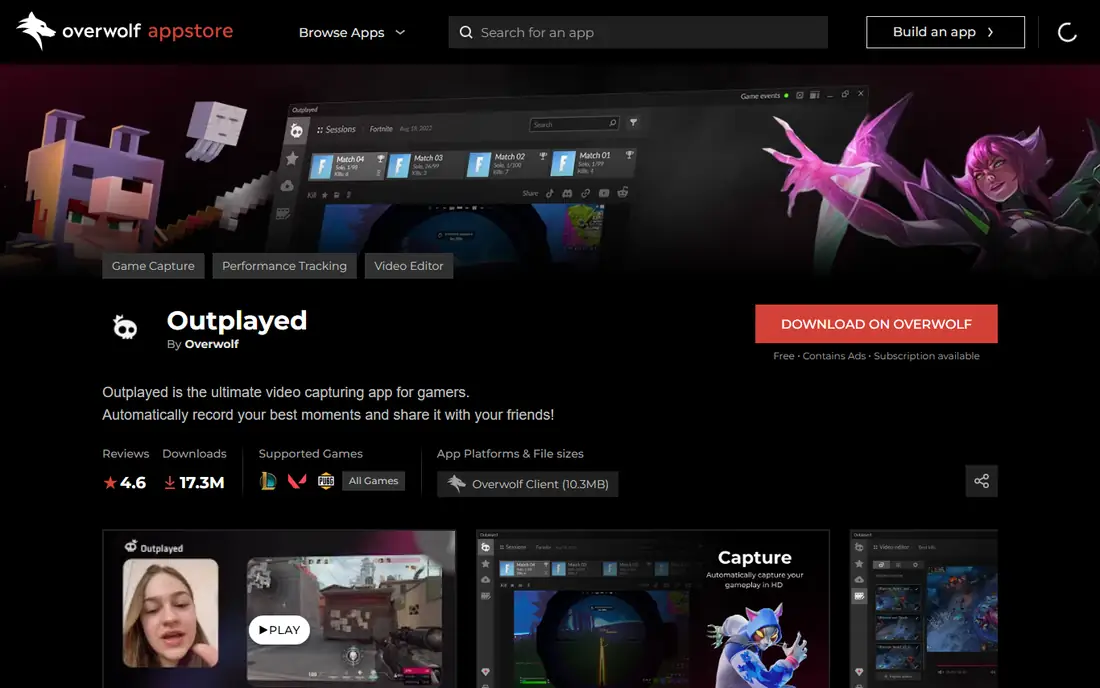The height and width of the screenshot is (688, 1100).
Task: Click Download on Overwolf button
Action: pos(876,324)
